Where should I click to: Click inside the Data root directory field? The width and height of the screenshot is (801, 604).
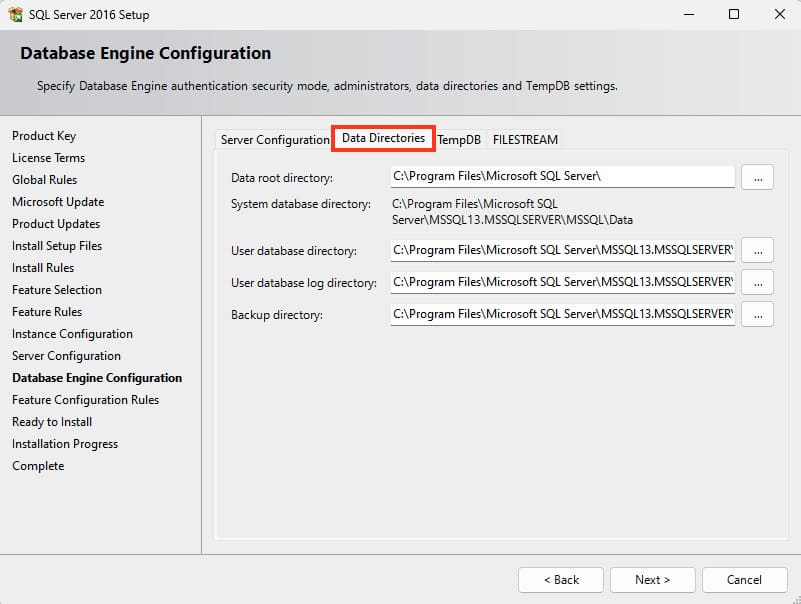(562, 177)
